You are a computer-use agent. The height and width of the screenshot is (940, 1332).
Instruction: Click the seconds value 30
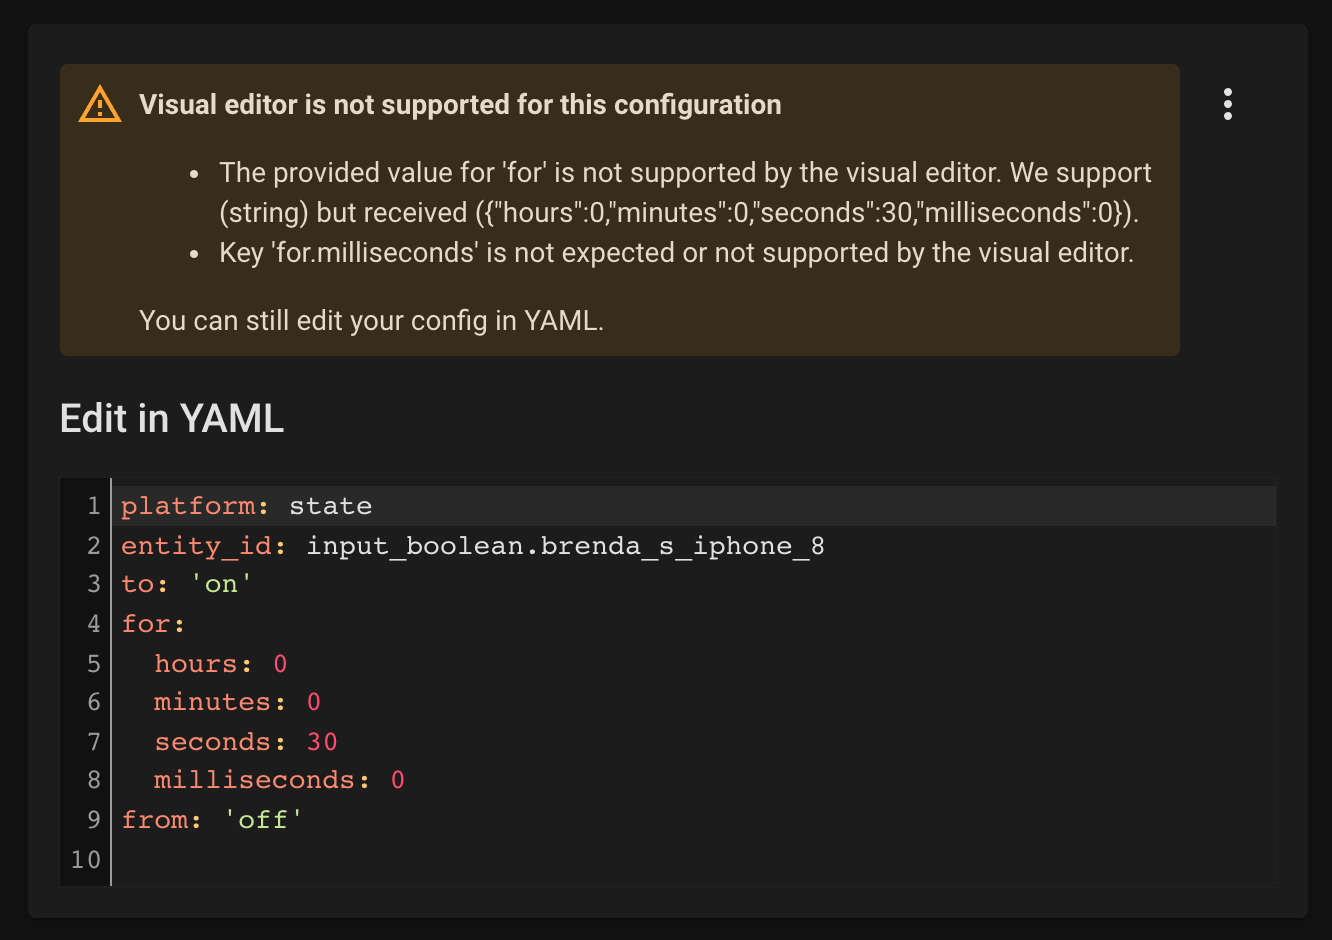322,742
